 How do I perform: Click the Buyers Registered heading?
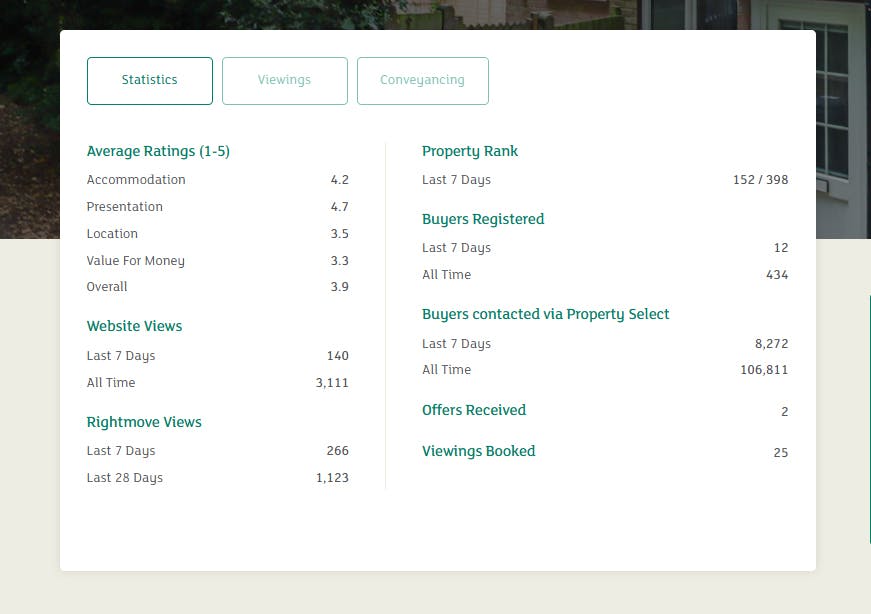(483, 219)
